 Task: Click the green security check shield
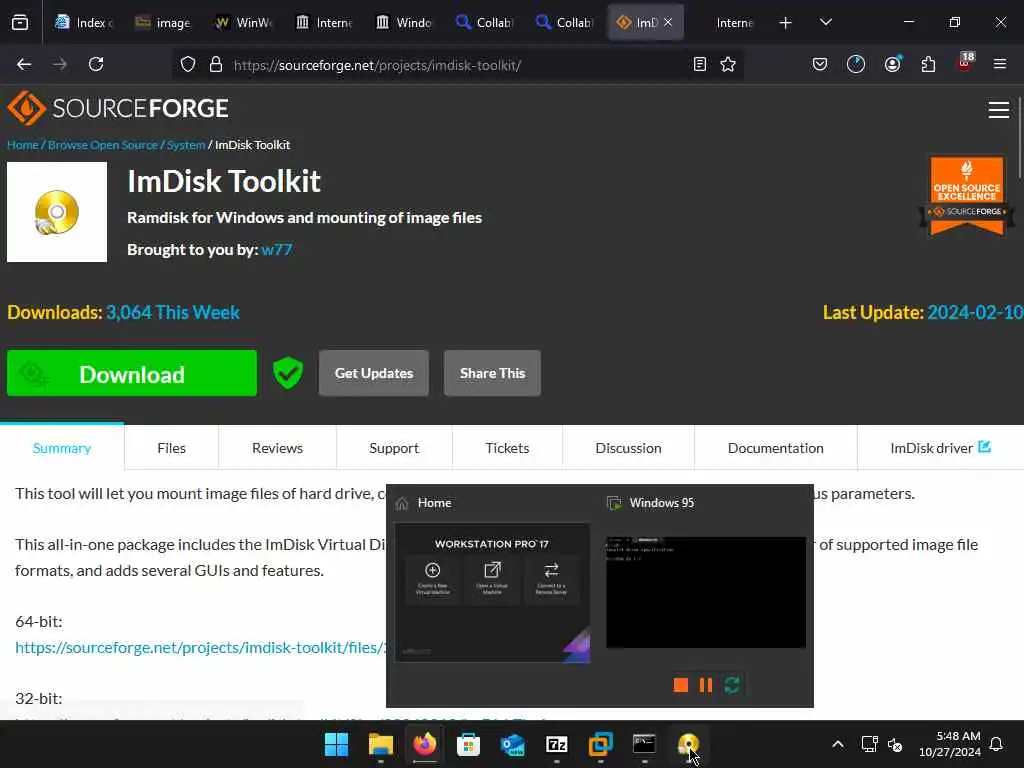[288, 373]
